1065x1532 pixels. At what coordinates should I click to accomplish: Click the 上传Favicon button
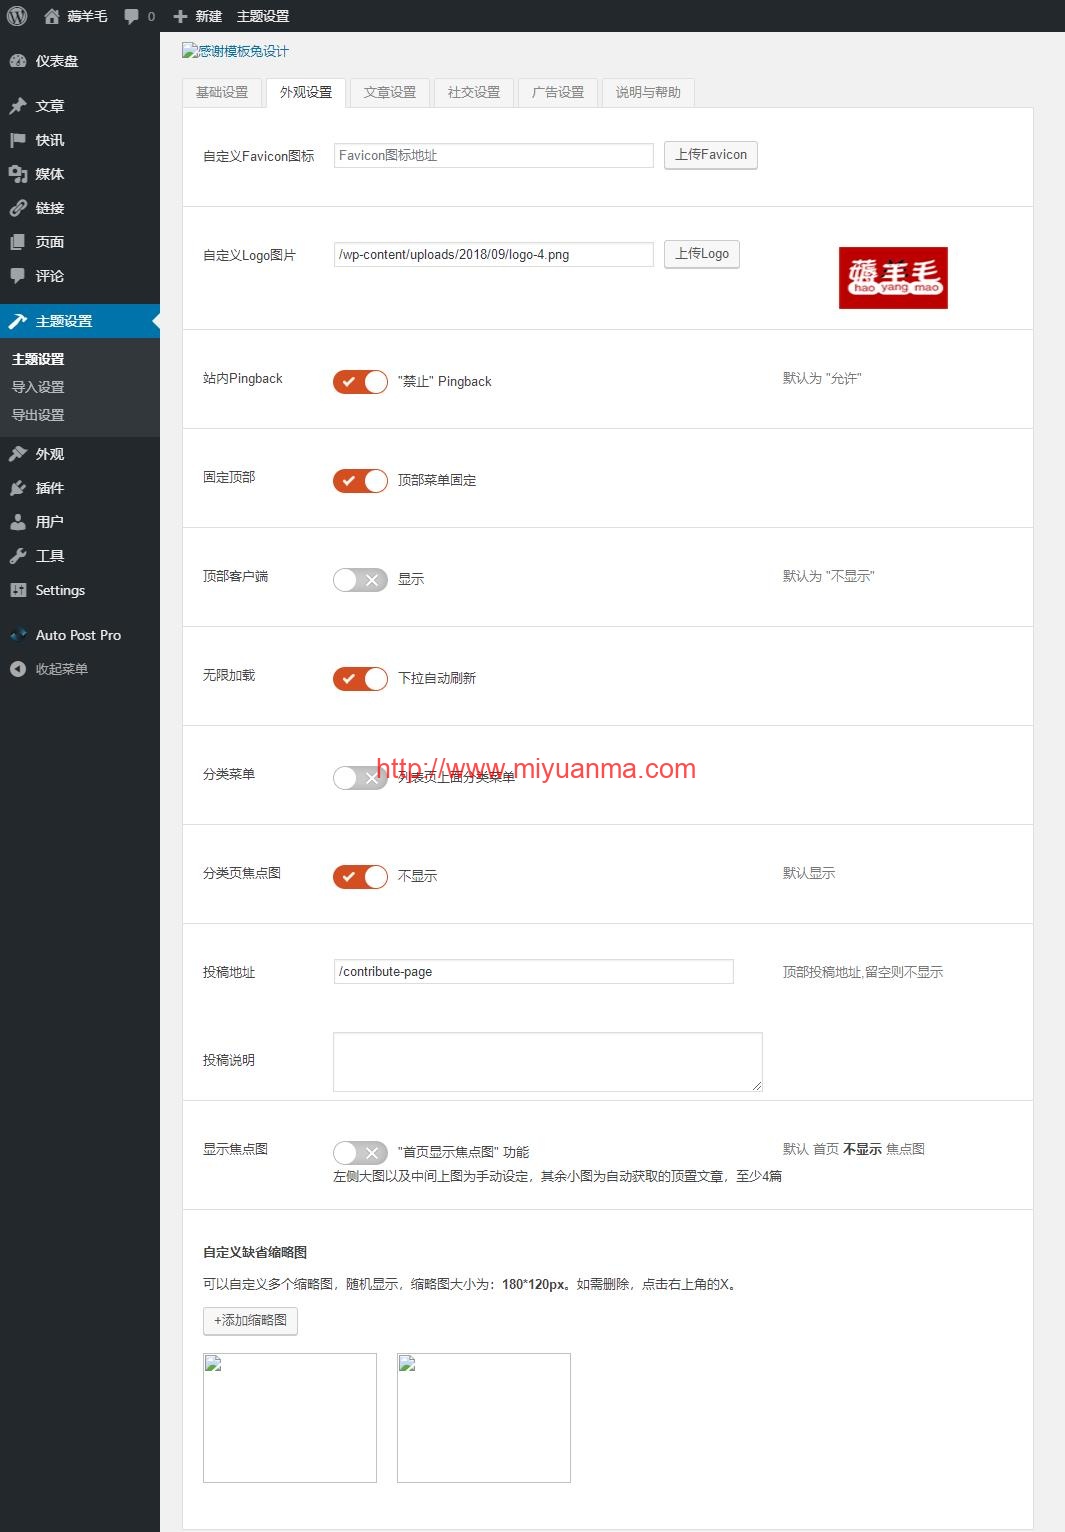711,155
